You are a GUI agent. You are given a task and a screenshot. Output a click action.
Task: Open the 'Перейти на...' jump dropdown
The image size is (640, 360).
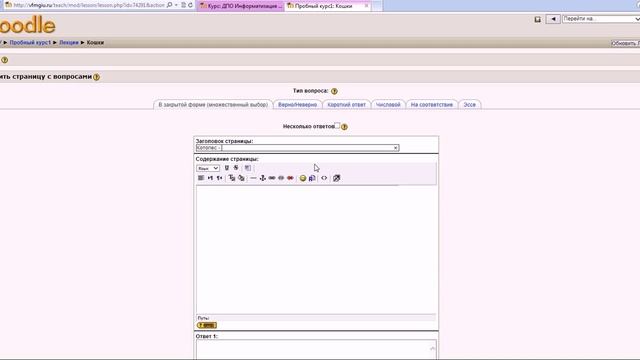[x=601, y=19]
